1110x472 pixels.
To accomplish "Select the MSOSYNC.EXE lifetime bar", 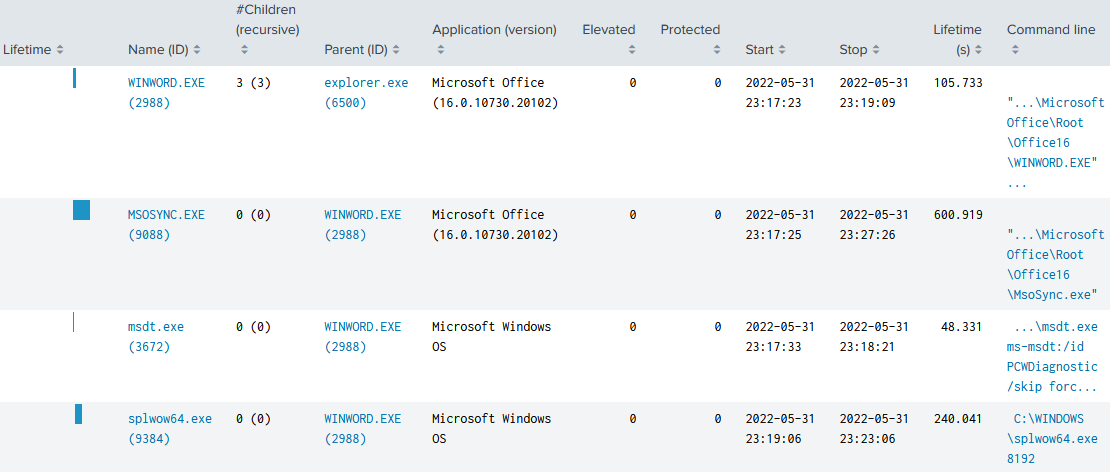I will tap(81, 210).
